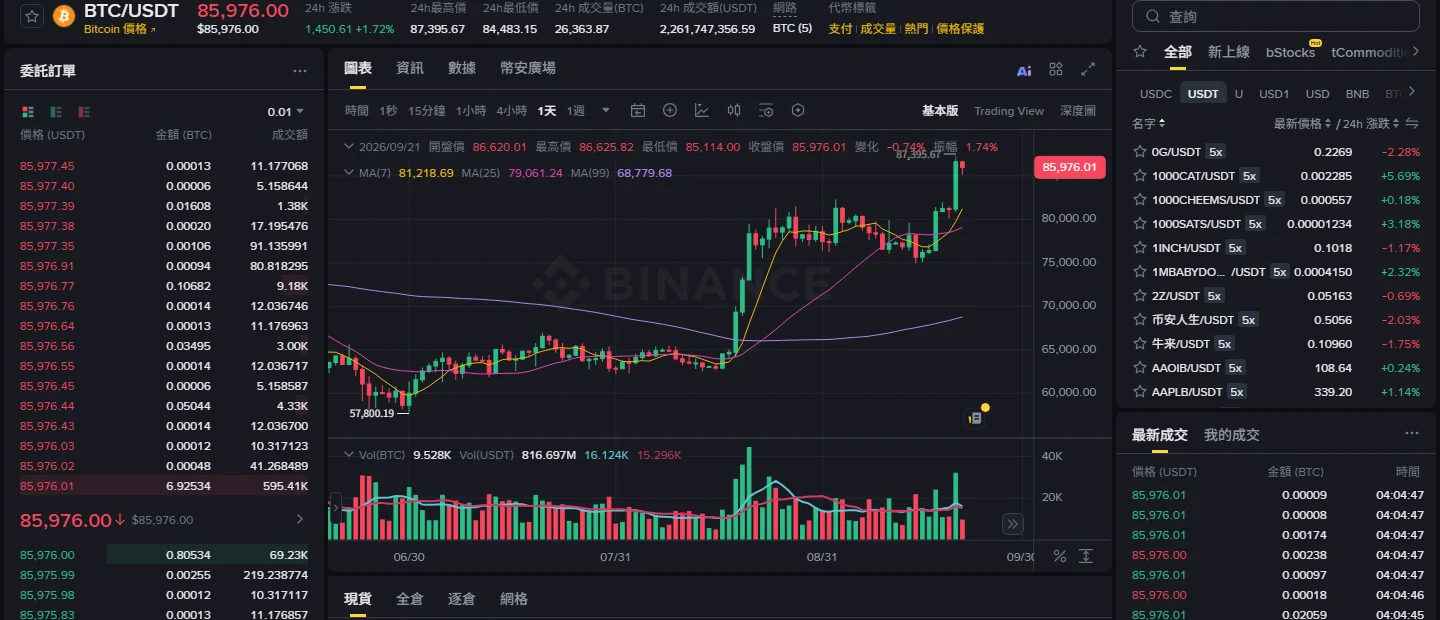Sort market list by 最新價格
Image resolution: width=1440 pixels, height=620 pixels.
[x=1302, y=124]
